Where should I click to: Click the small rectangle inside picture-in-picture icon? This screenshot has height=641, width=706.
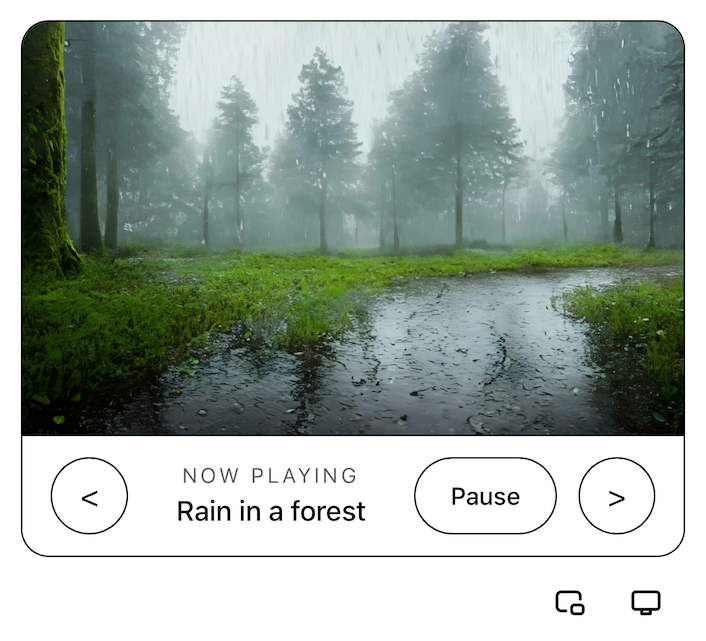(577, 609)
